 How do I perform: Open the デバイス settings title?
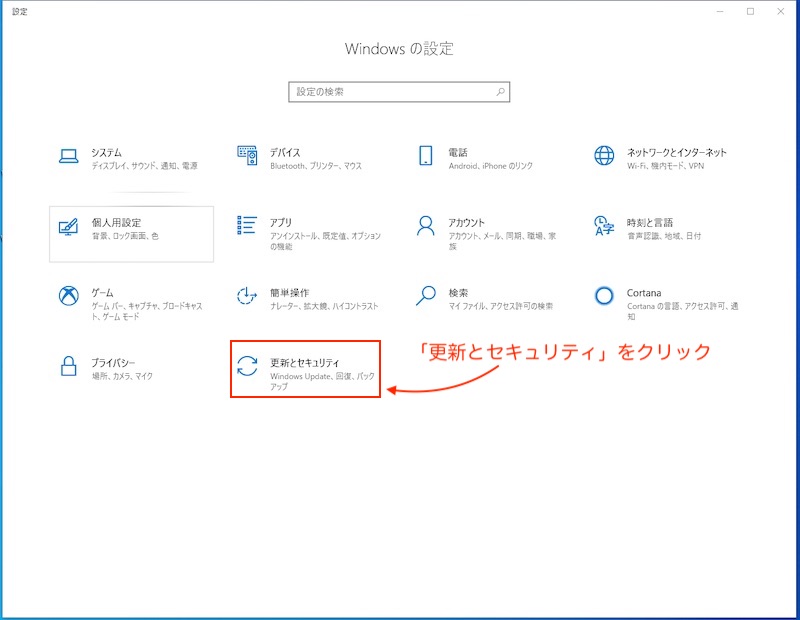(x=285, y=153)
